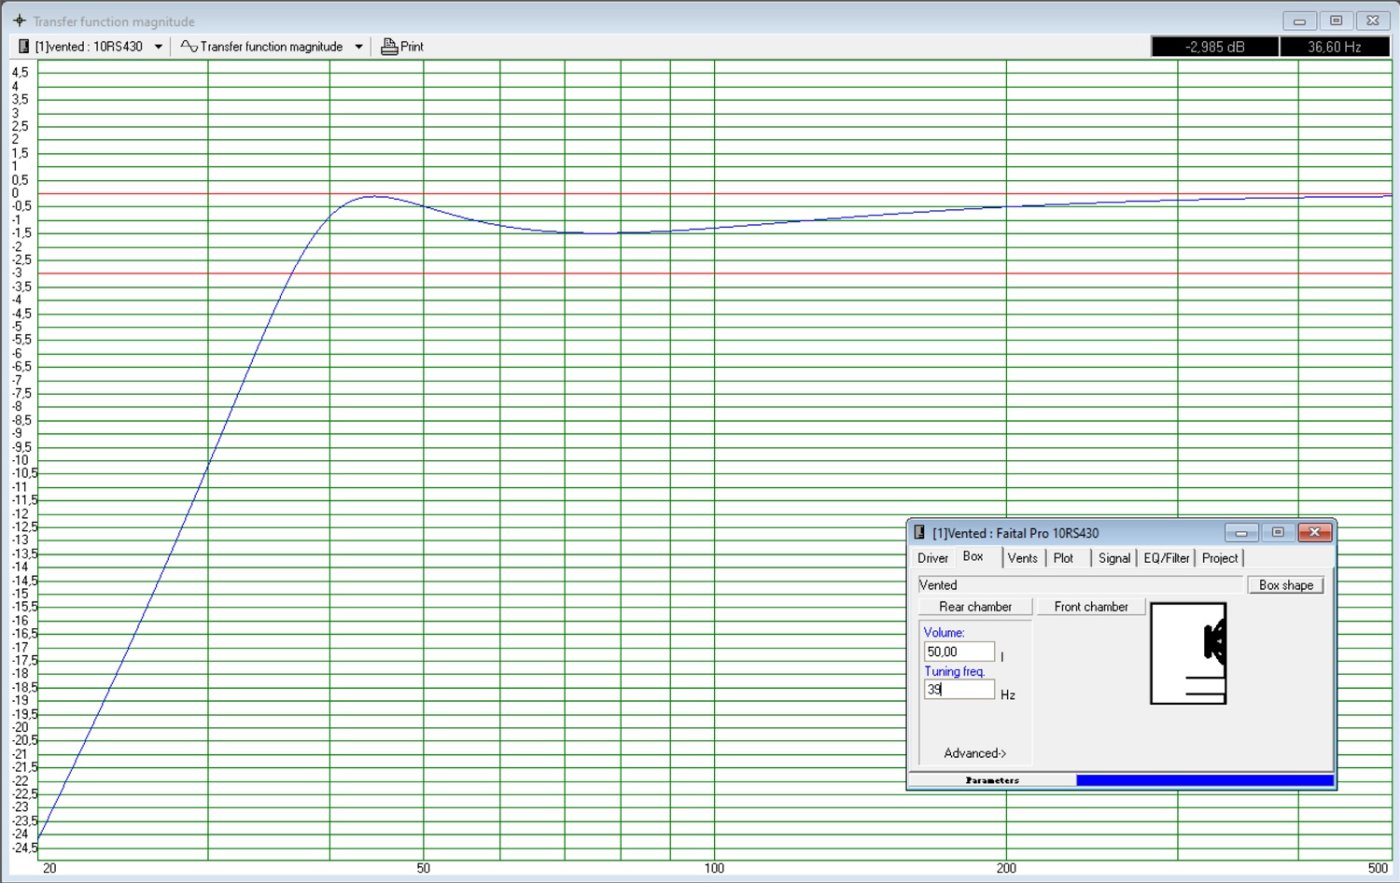Click the box icon in Faital Pro title bar

[919, 533]
